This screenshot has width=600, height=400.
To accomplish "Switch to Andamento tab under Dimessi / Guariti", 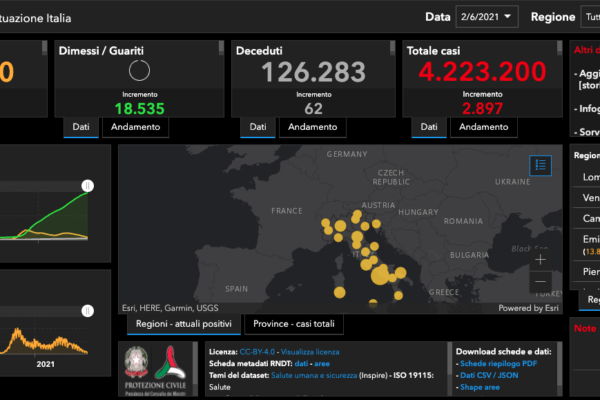I will (x=136, y=127).
